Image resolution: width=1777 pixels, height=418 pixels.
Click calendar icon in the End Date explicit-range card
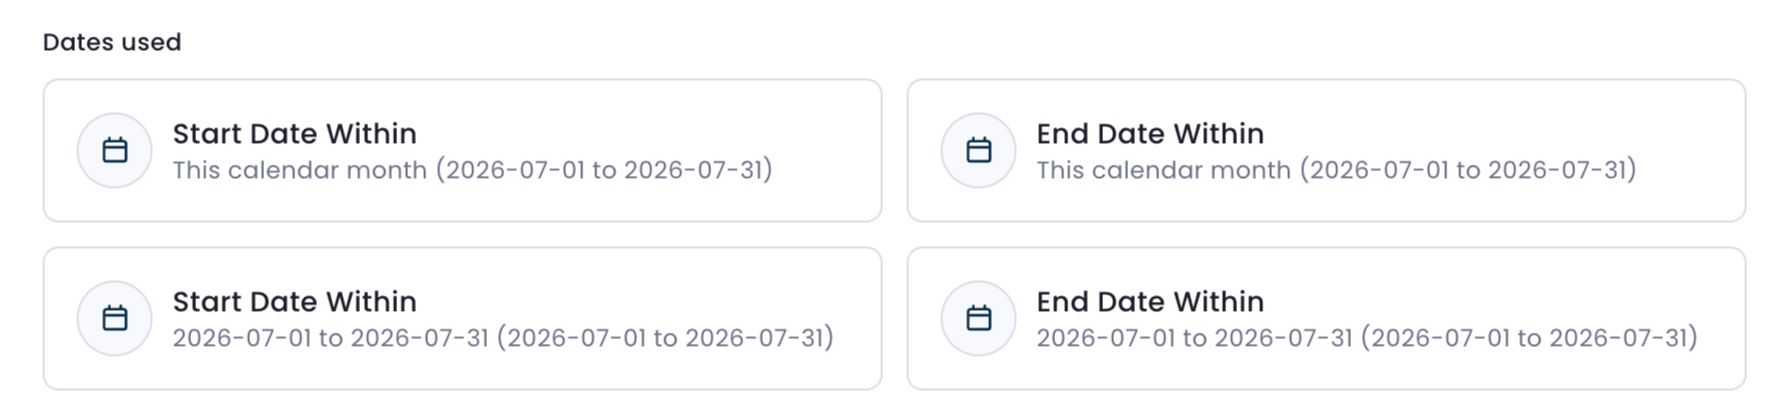pos(979,318)
